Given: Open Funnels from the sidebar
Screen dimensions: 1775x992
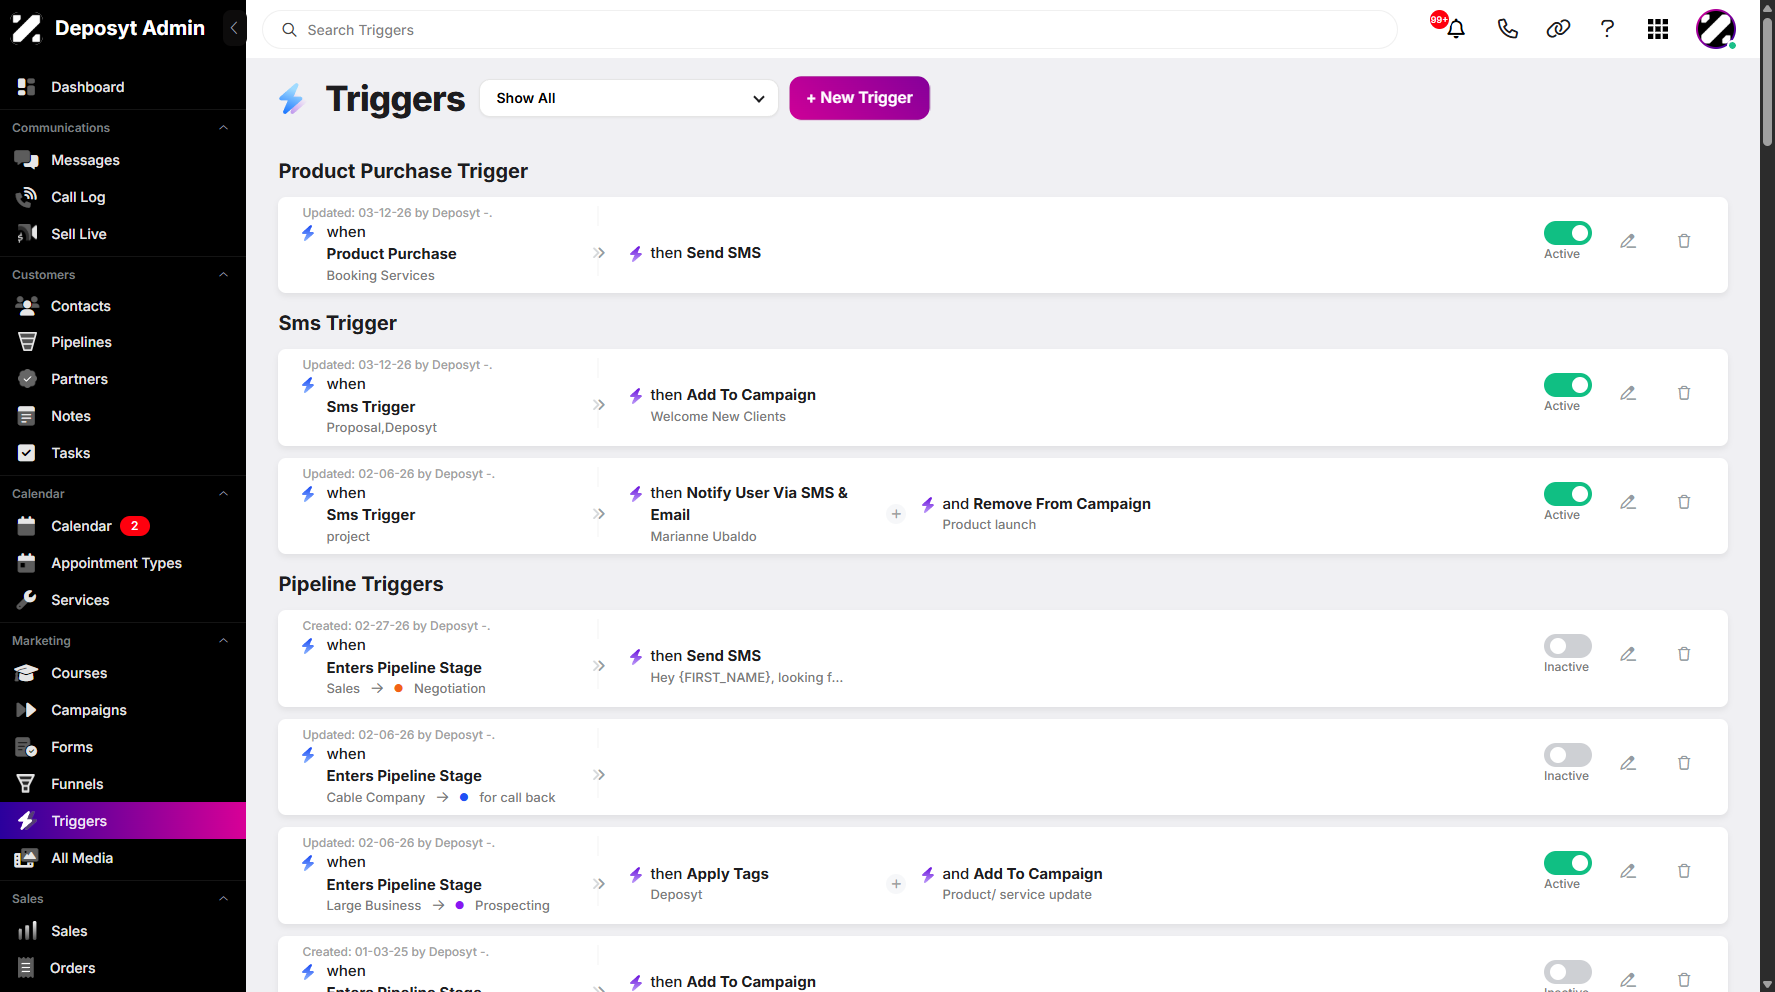Looking at the screenshot, I should [123, 784].
